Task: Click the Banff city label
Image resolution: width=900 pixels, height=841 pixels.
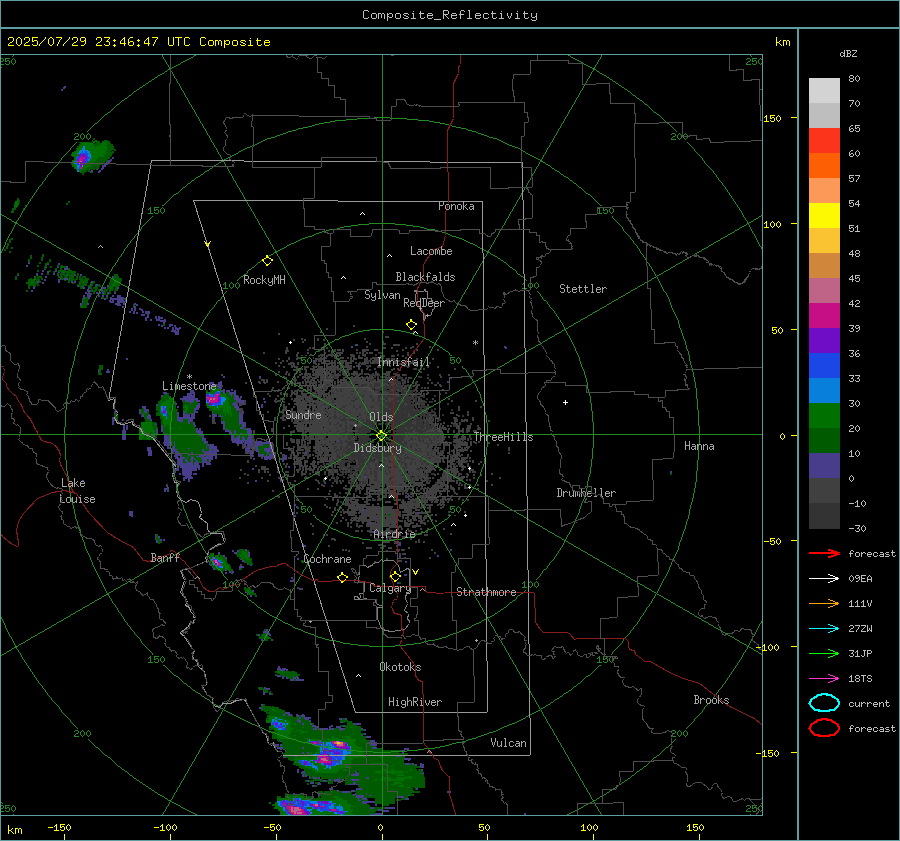Action: [x=165, y=557]
